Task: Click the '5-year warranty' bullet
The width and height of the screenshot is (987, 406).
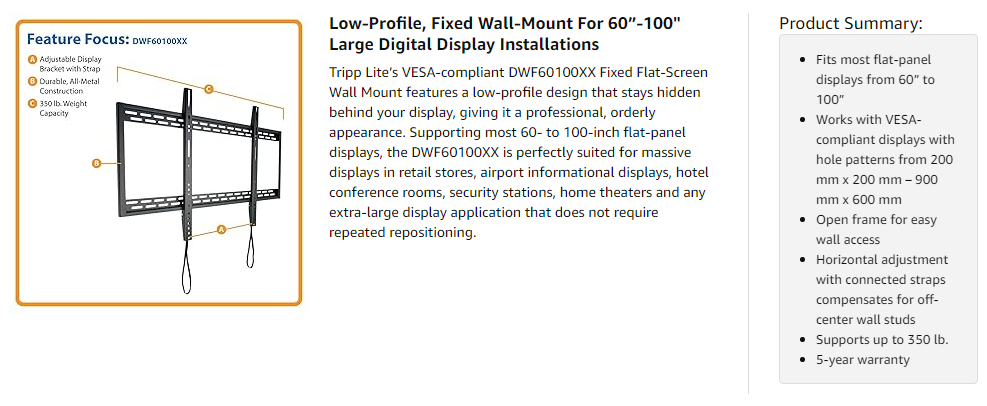Action: [863, 359]
